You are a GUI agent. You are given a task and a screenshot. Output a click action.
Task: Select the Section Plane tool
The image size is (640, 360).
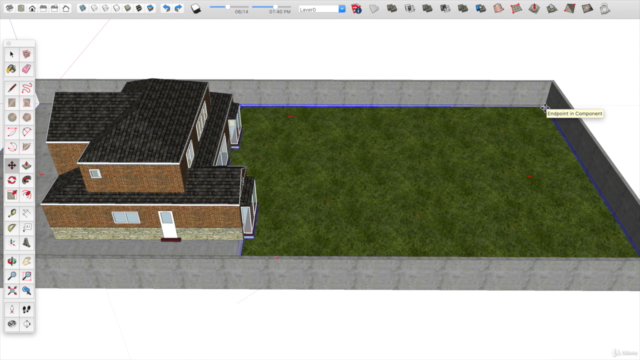[x=27, y=324]
